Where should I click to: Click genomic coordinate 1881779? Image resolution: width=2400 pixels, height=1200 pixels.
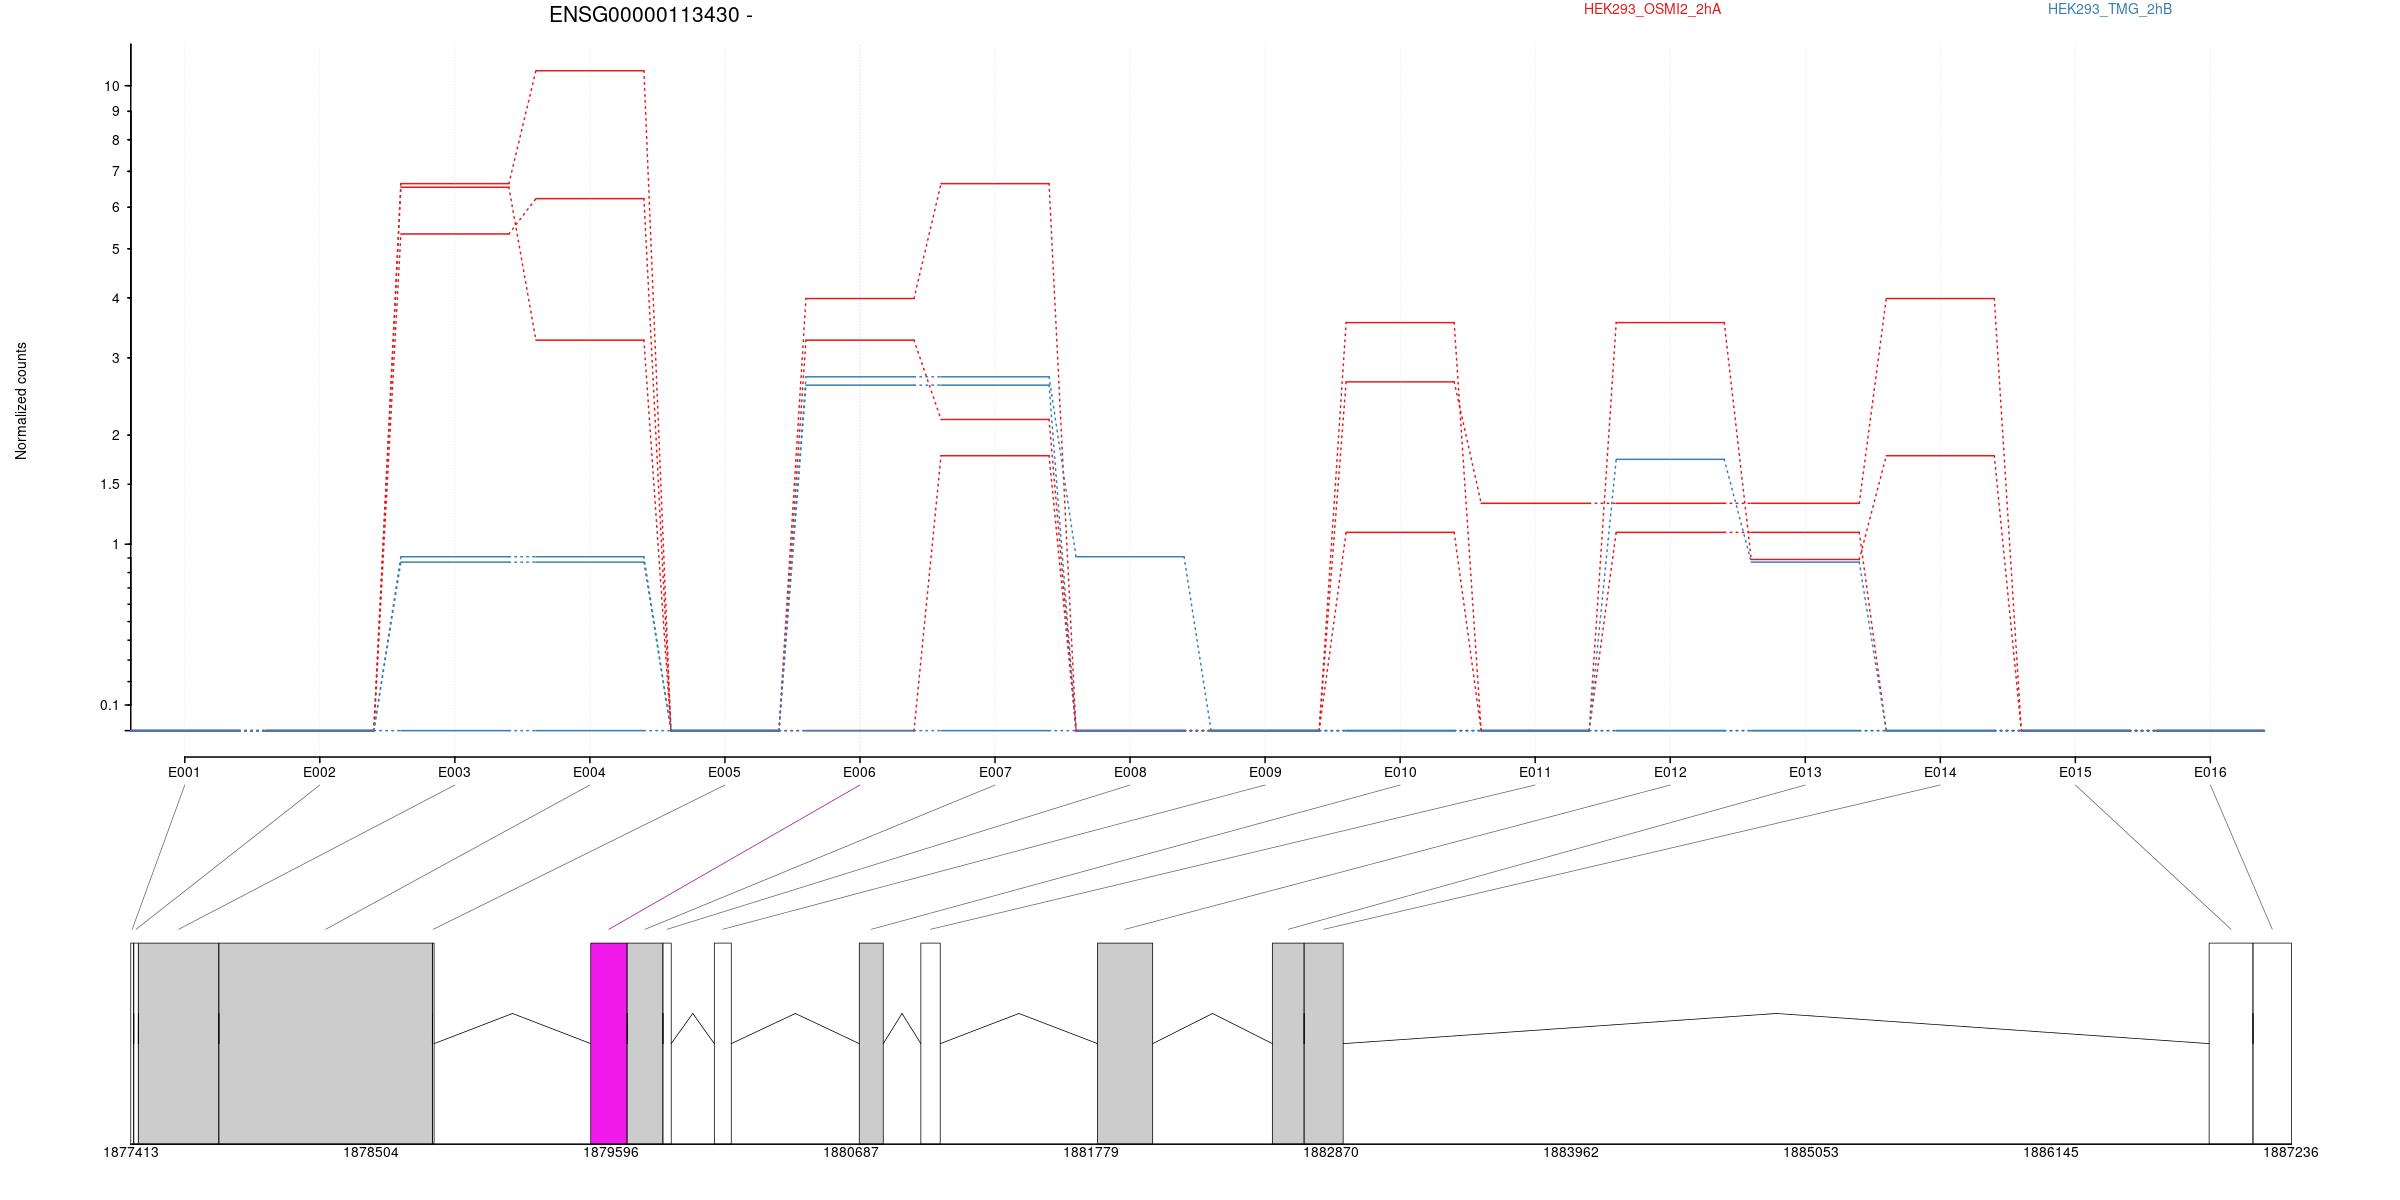[x=1091, y=1152]
